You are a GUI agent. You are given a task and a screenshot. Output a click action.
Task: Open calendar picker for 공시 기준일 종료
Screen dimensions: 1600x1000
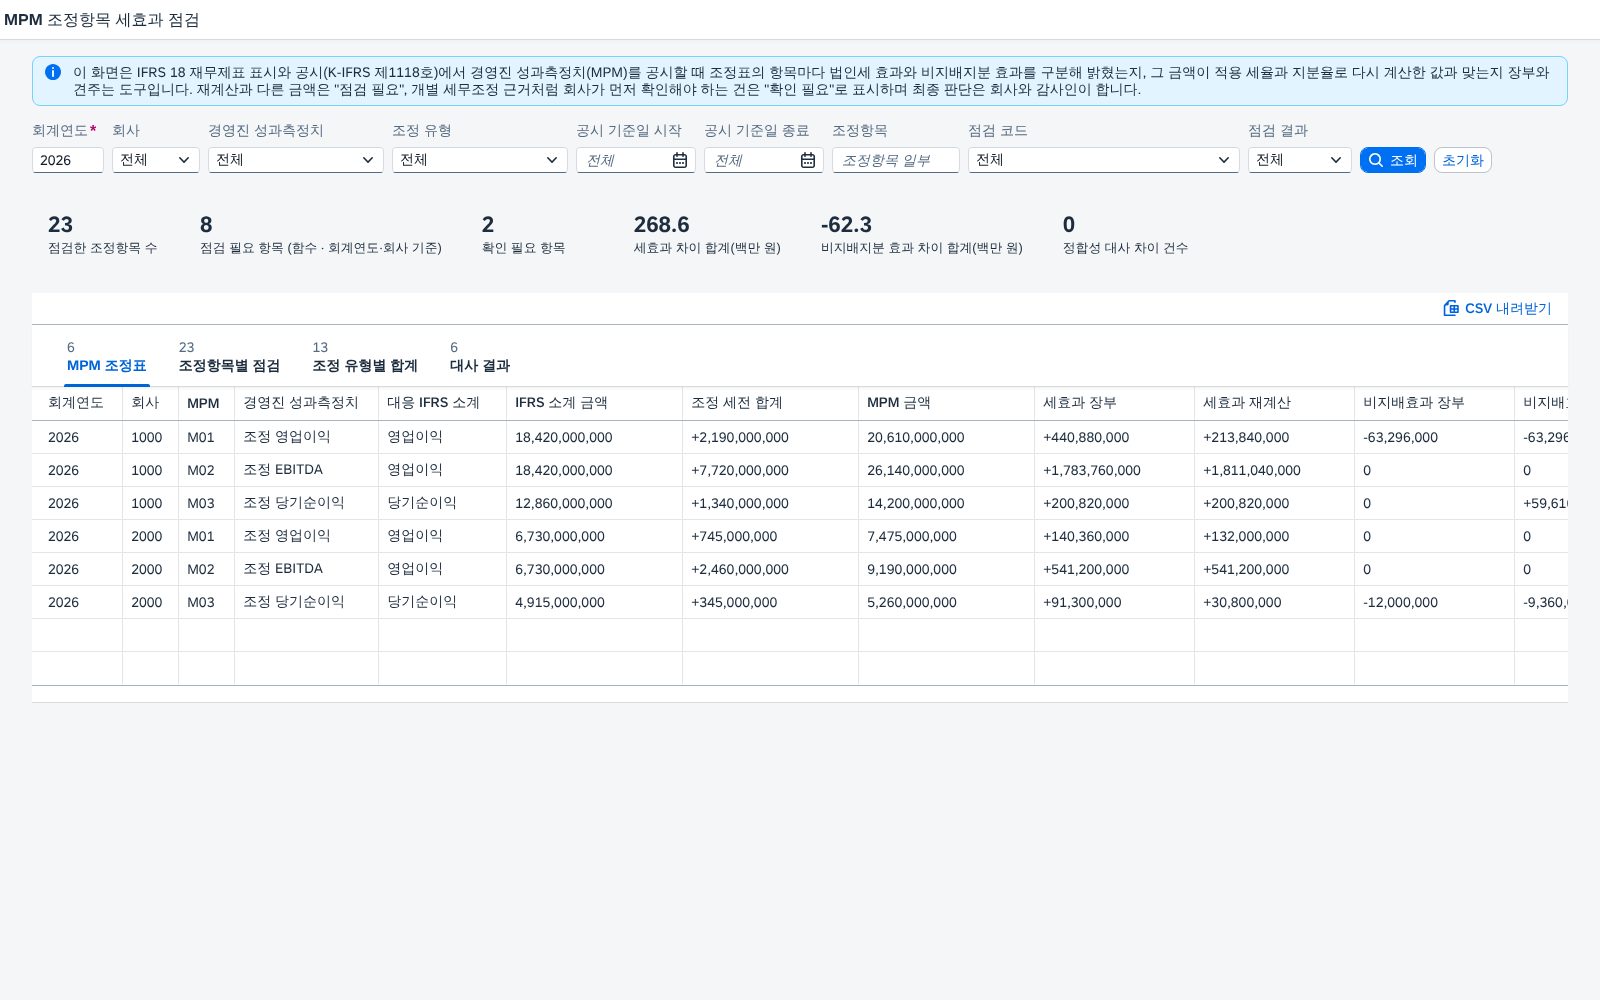click(808, 160)
